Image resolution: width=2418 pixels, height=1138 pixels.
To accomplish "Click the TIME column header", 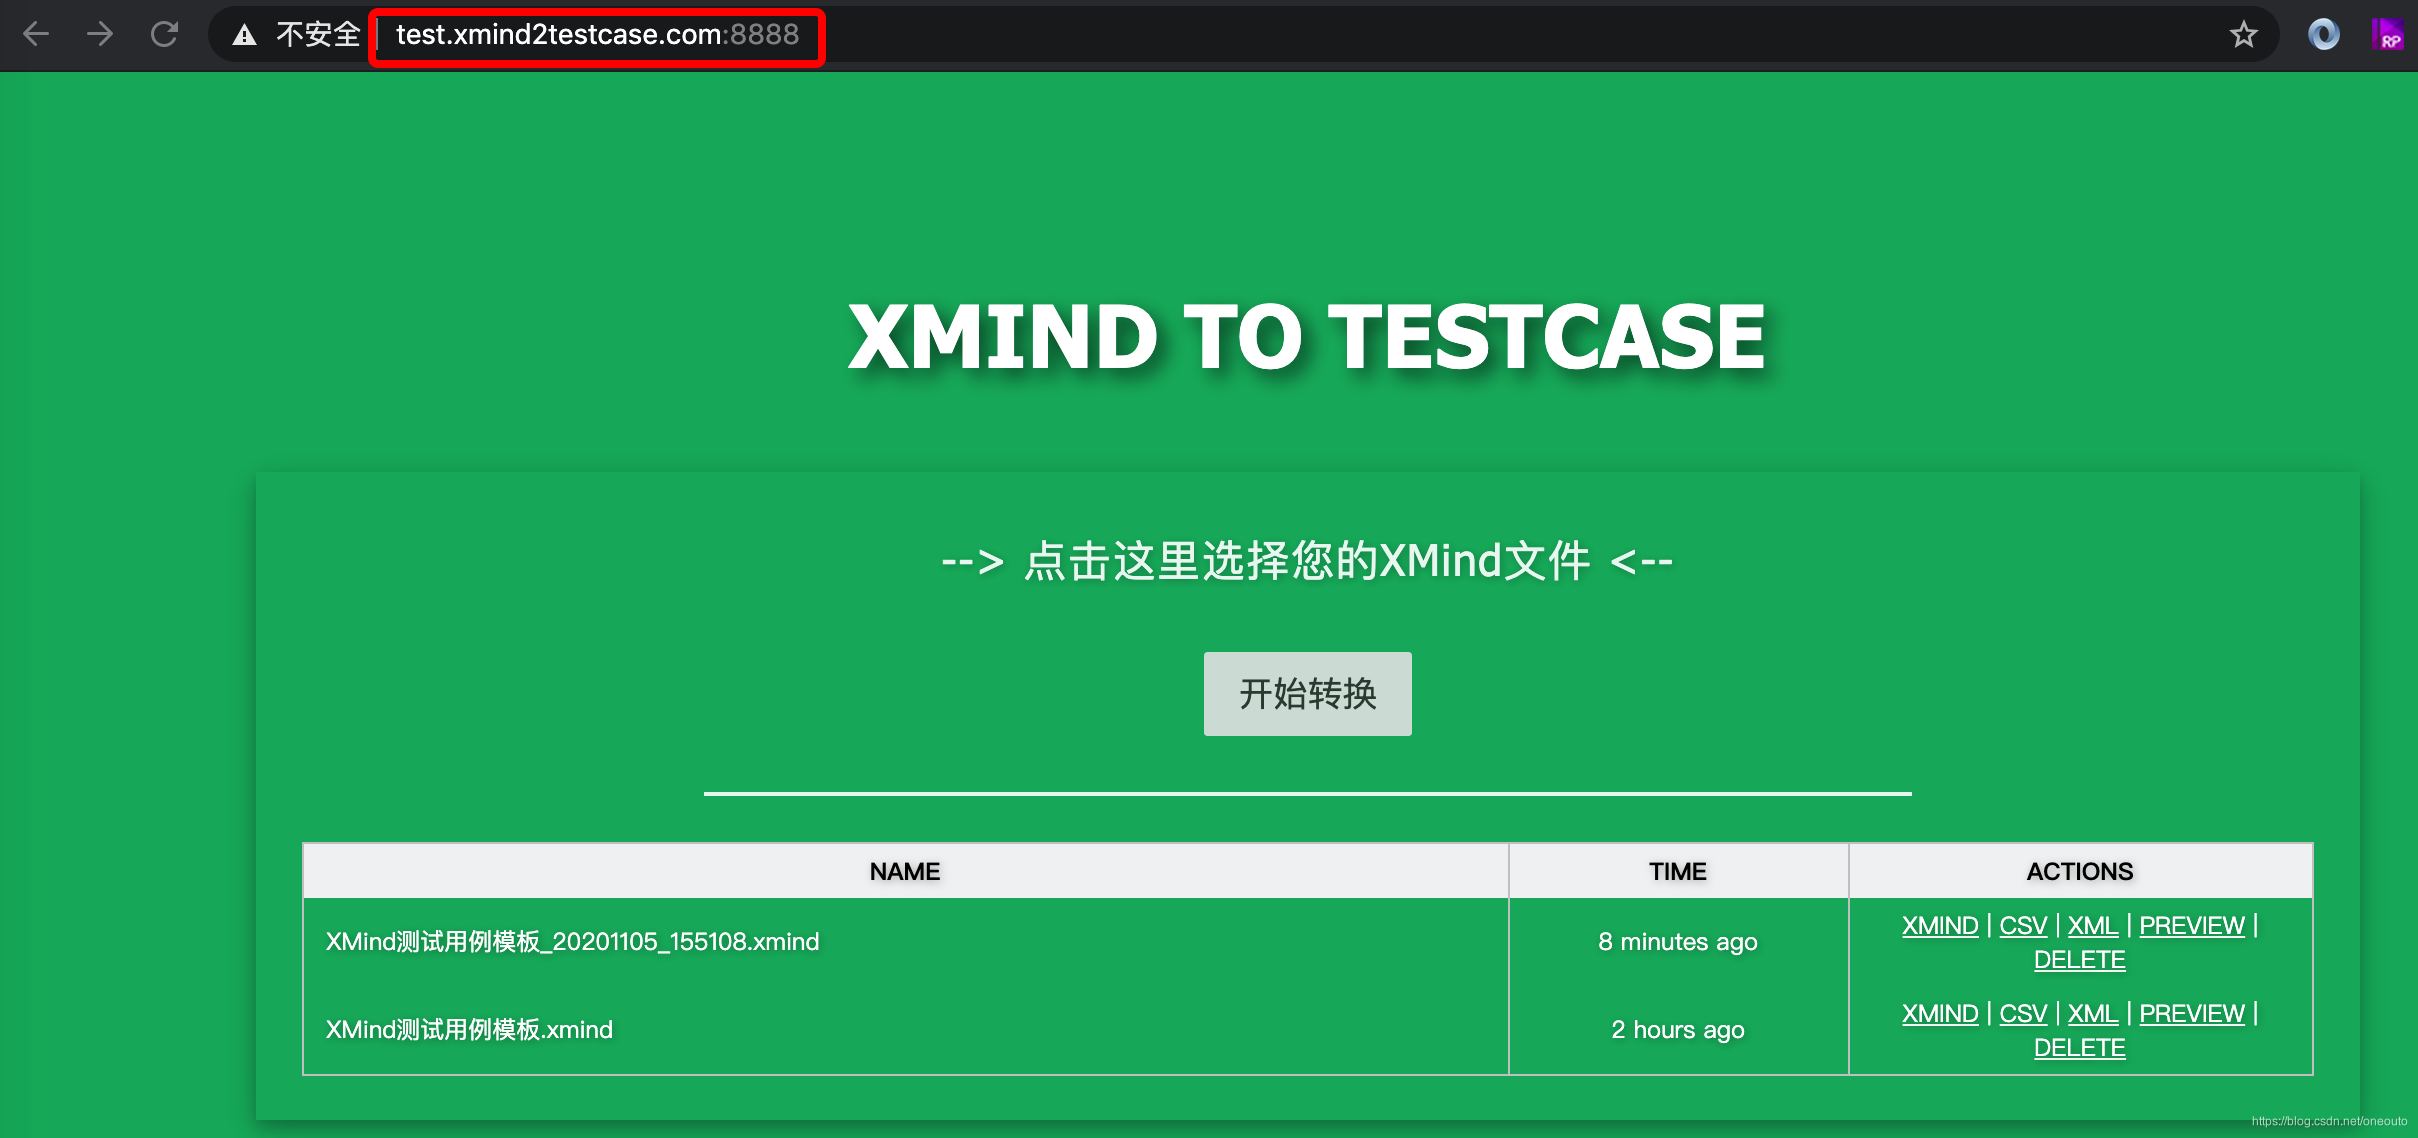I will [x=1678, y=871].
